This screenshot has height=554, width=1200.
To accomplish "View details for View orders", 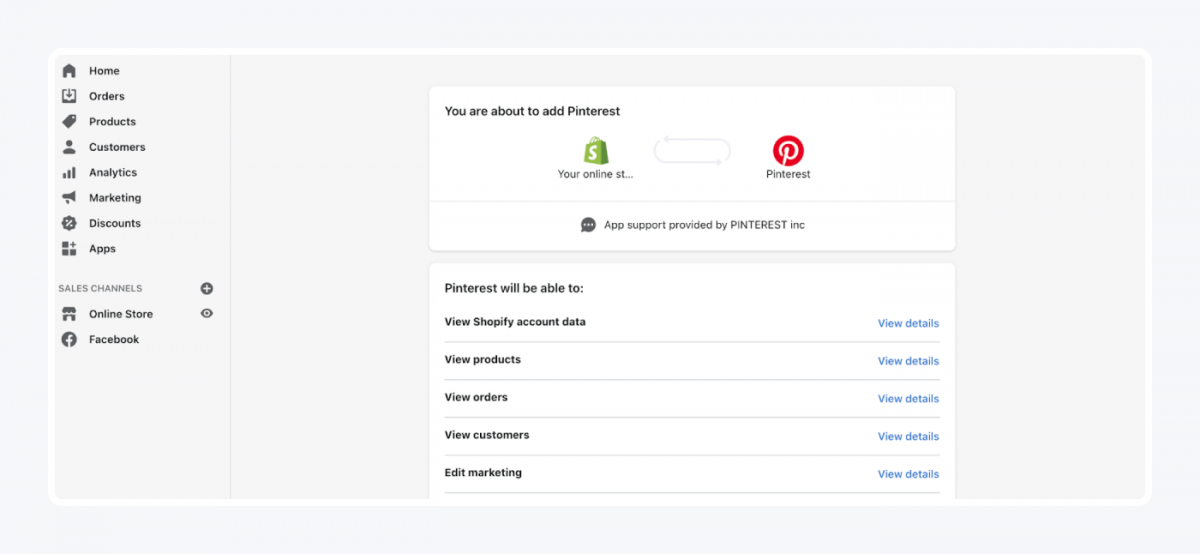I will pyautogui.click(x=908, y=399).
